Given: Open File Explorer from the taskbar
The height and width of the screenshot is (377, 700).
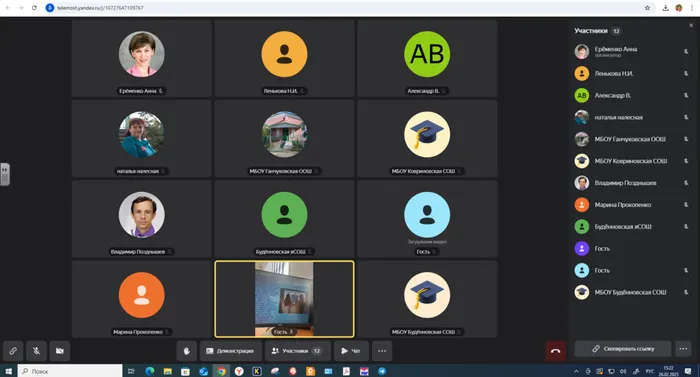Looking at the screenshot, I should [x=167, y=371].
